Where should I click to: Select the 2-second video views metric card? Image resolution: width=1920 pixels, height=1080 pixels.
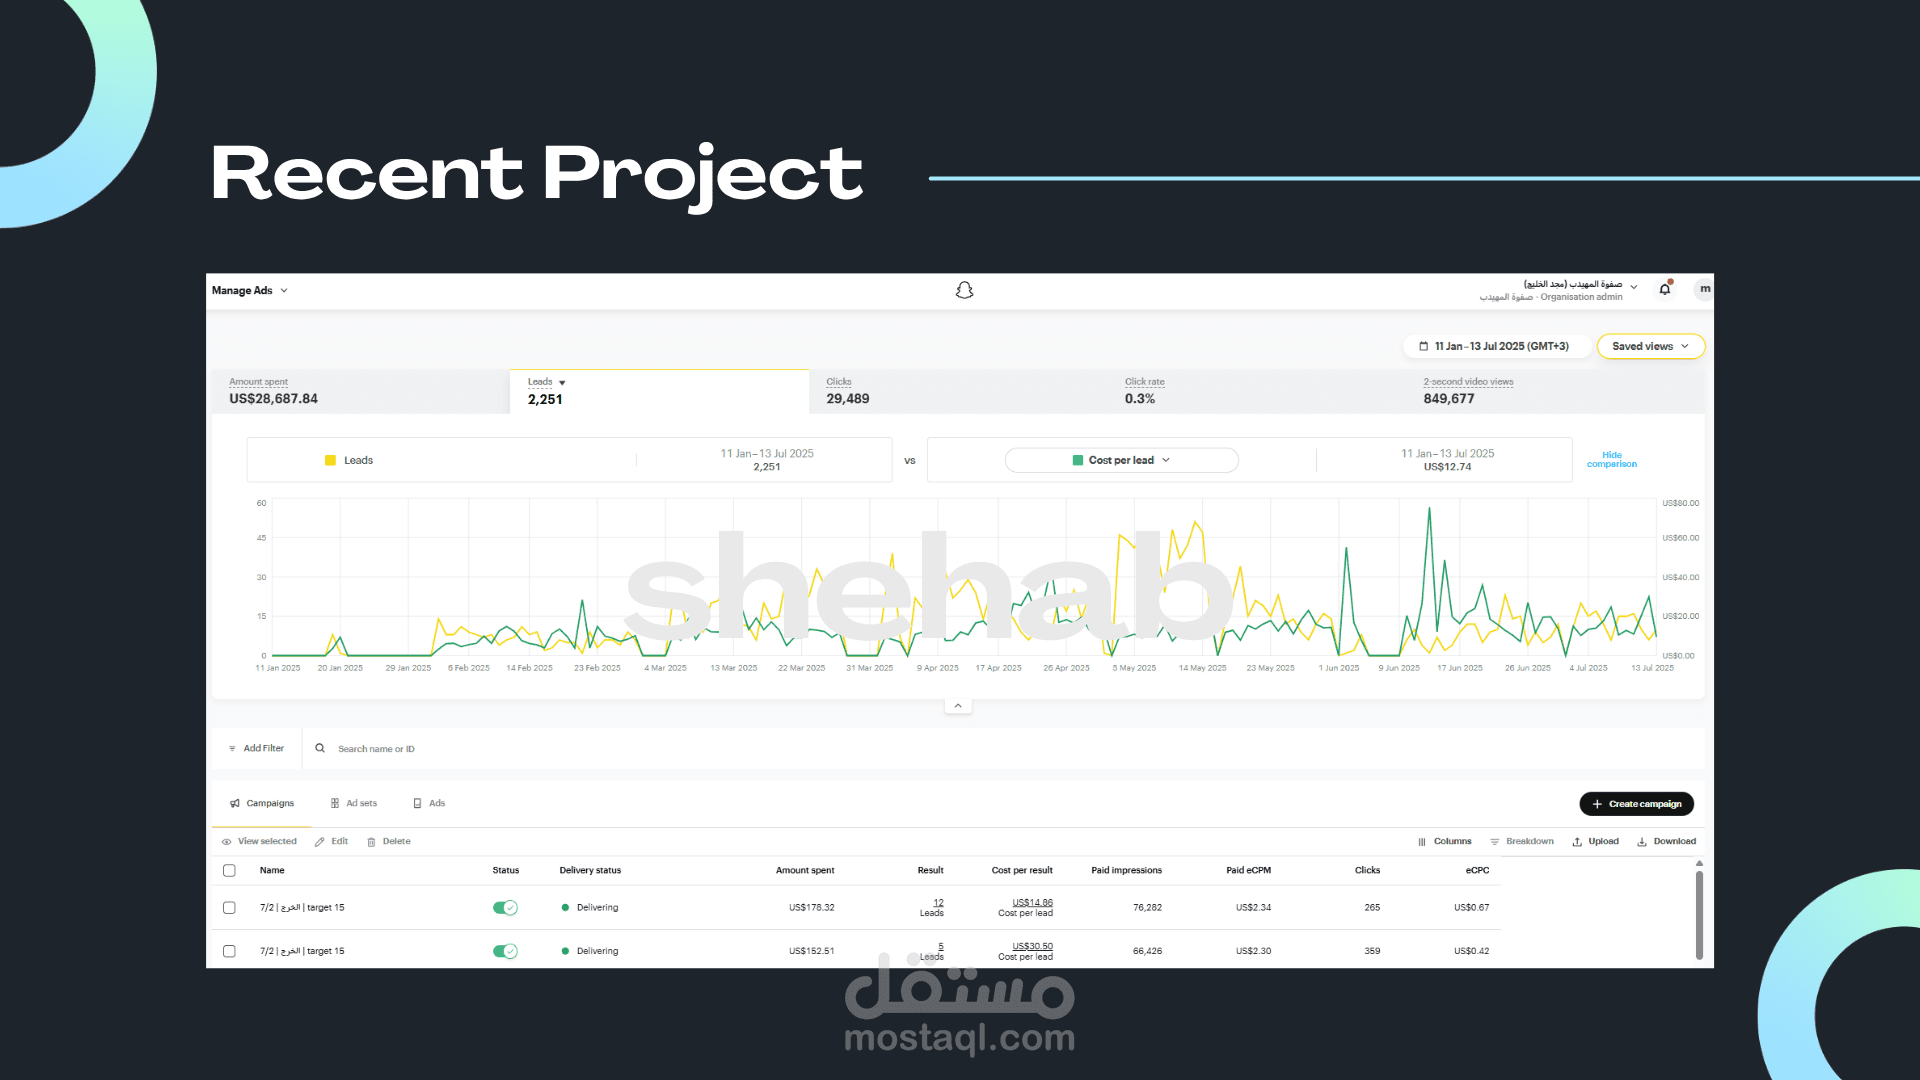(x=1555, y=391)
